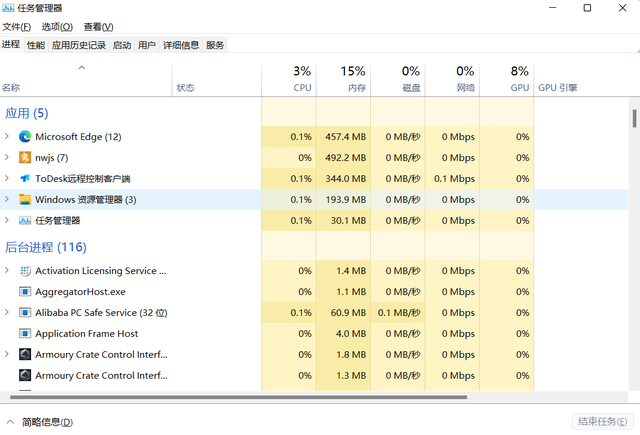The image size is (640, 435).
Task: Click the 0.1 Mbps network cell
Action: (454, 179)
